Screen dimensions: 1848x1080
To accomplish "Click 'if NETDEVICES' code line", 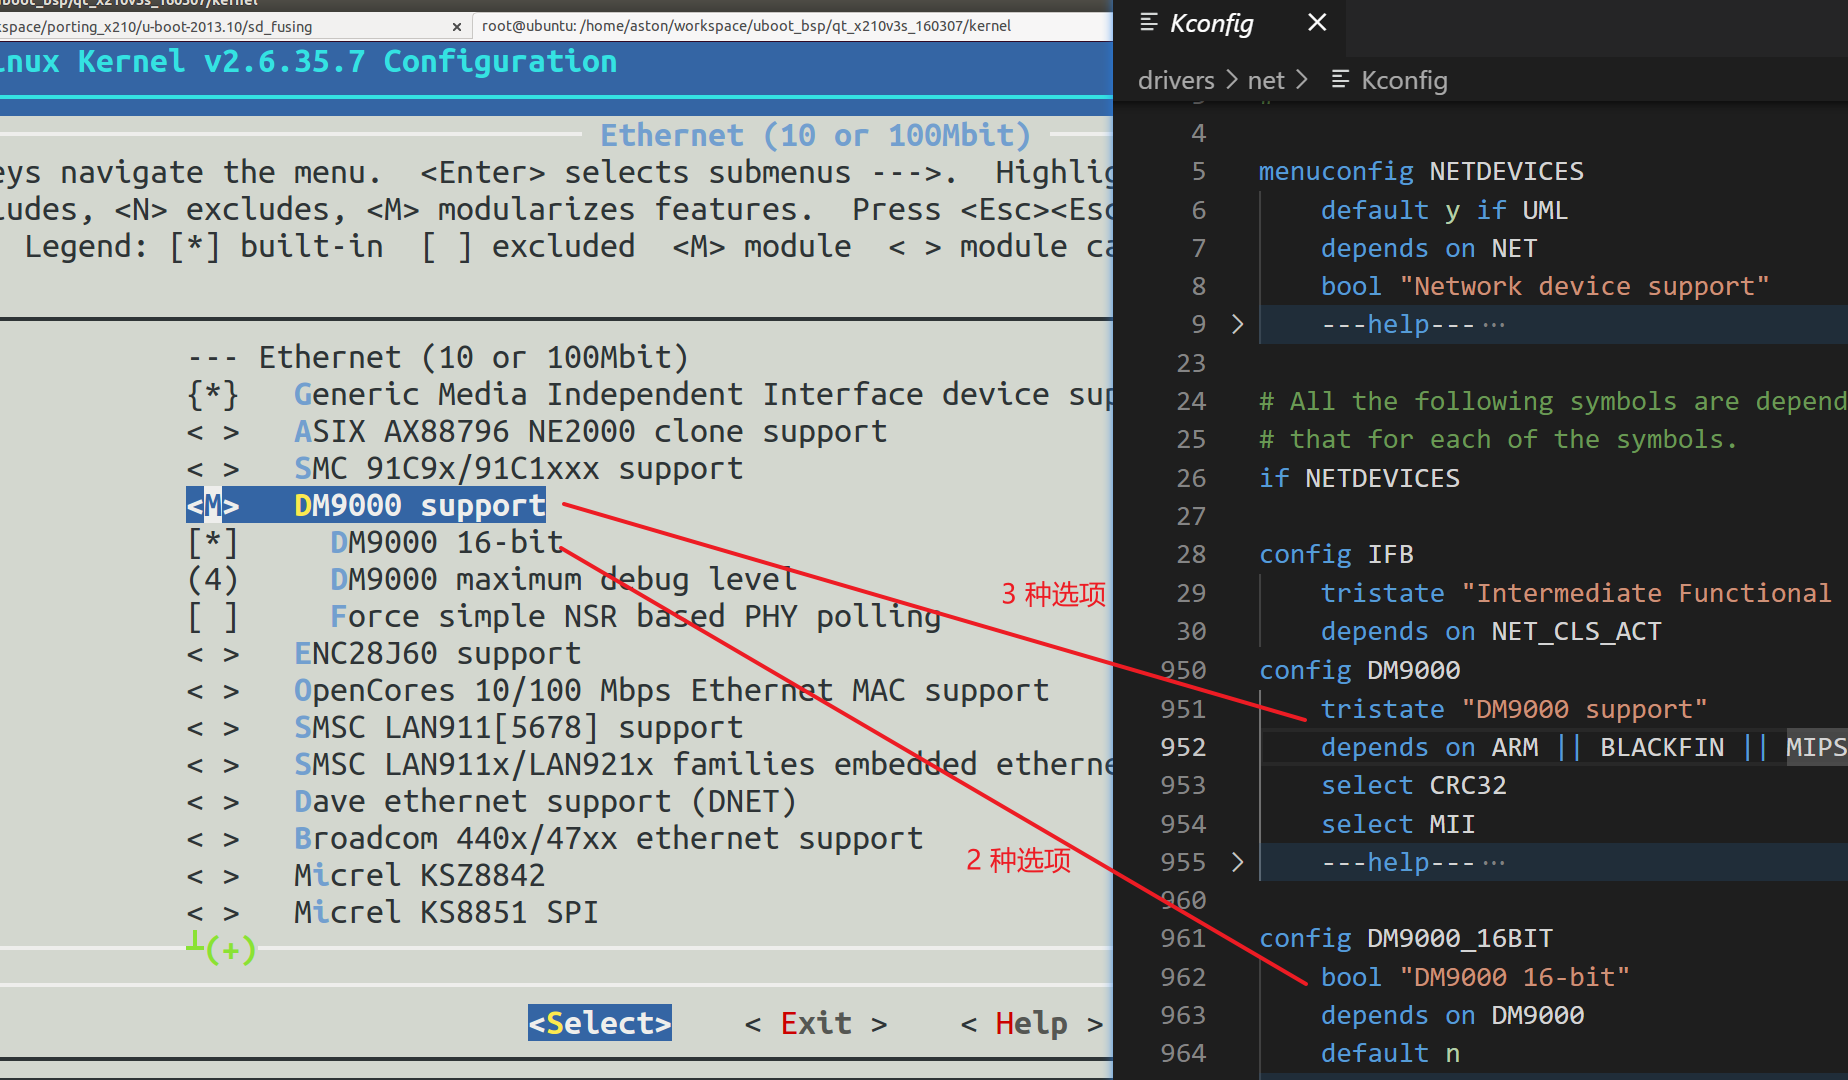I will [1359, 478].
